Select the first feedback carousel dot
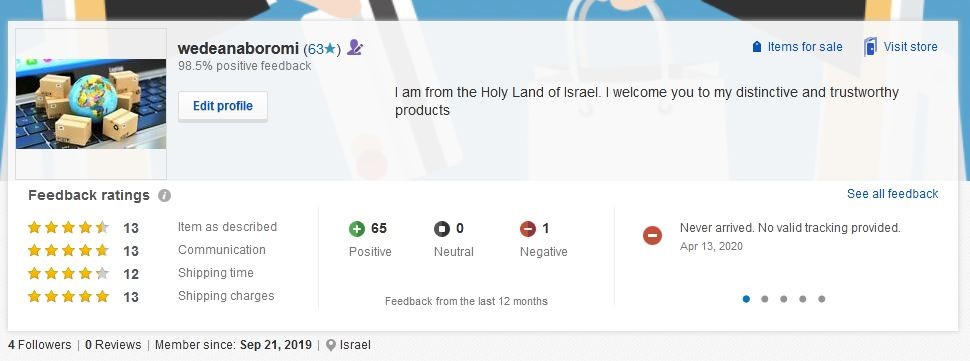This screenshot has height=361, width=970. [746, 299]
